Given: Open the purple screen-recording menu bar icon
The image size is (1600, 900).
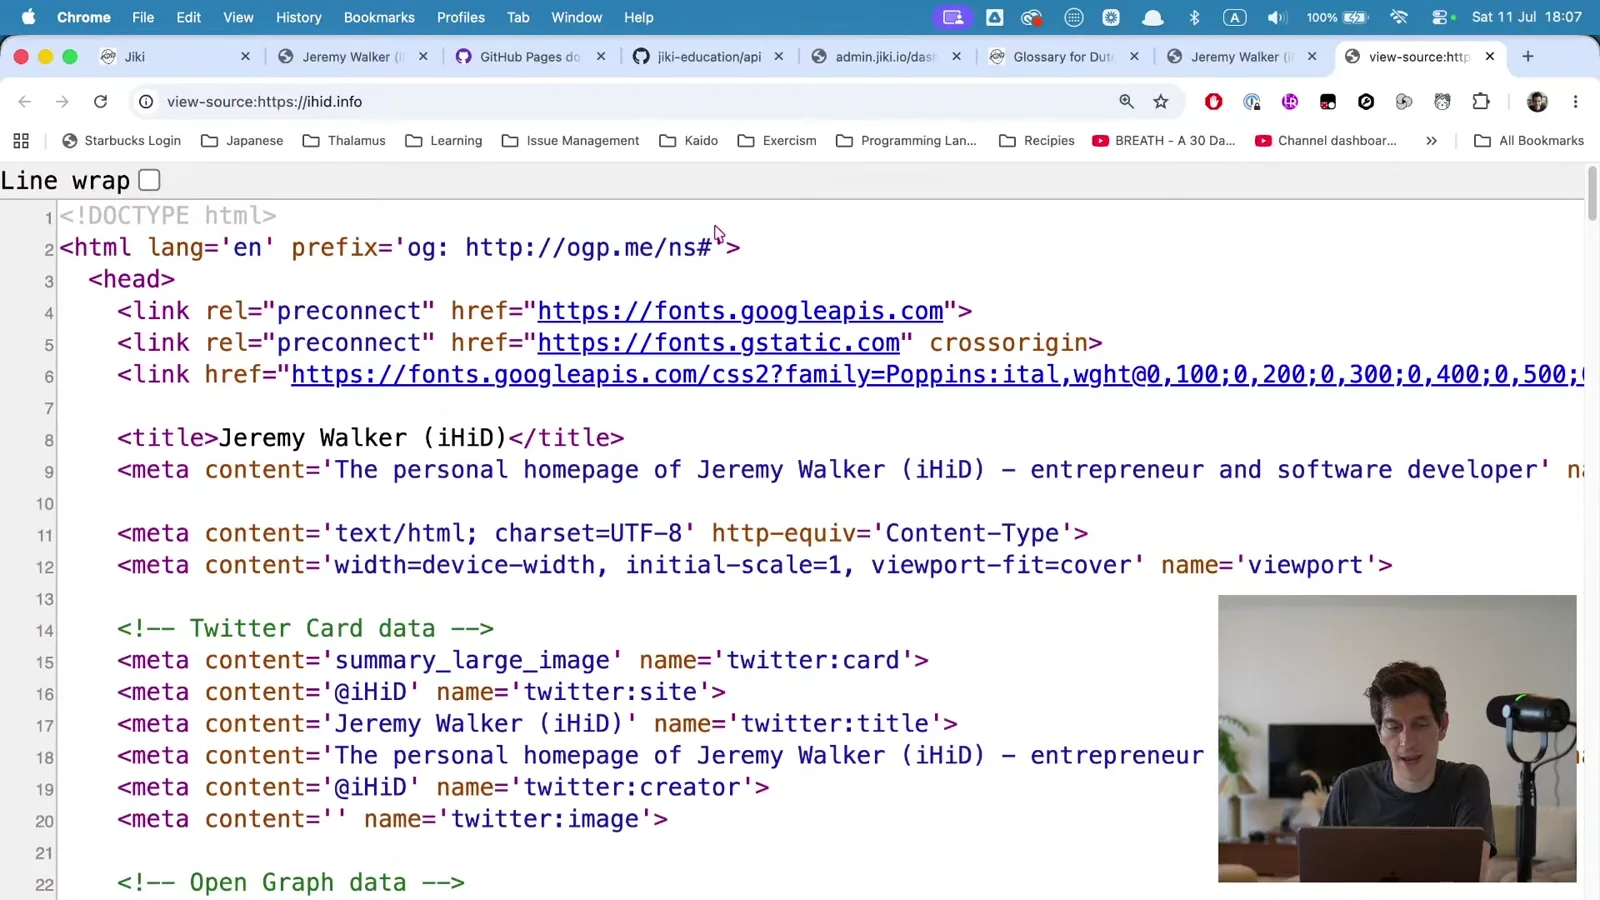Looking at the screenshot, I should [x=953, y=17].
